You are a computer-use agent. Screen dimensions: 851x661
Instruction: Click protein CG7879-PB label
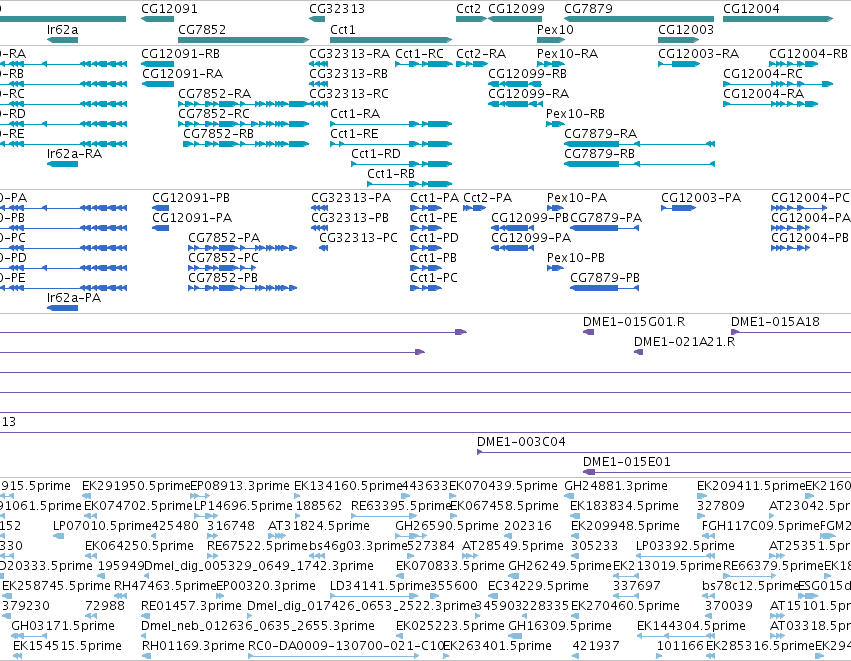coord(605,278)
